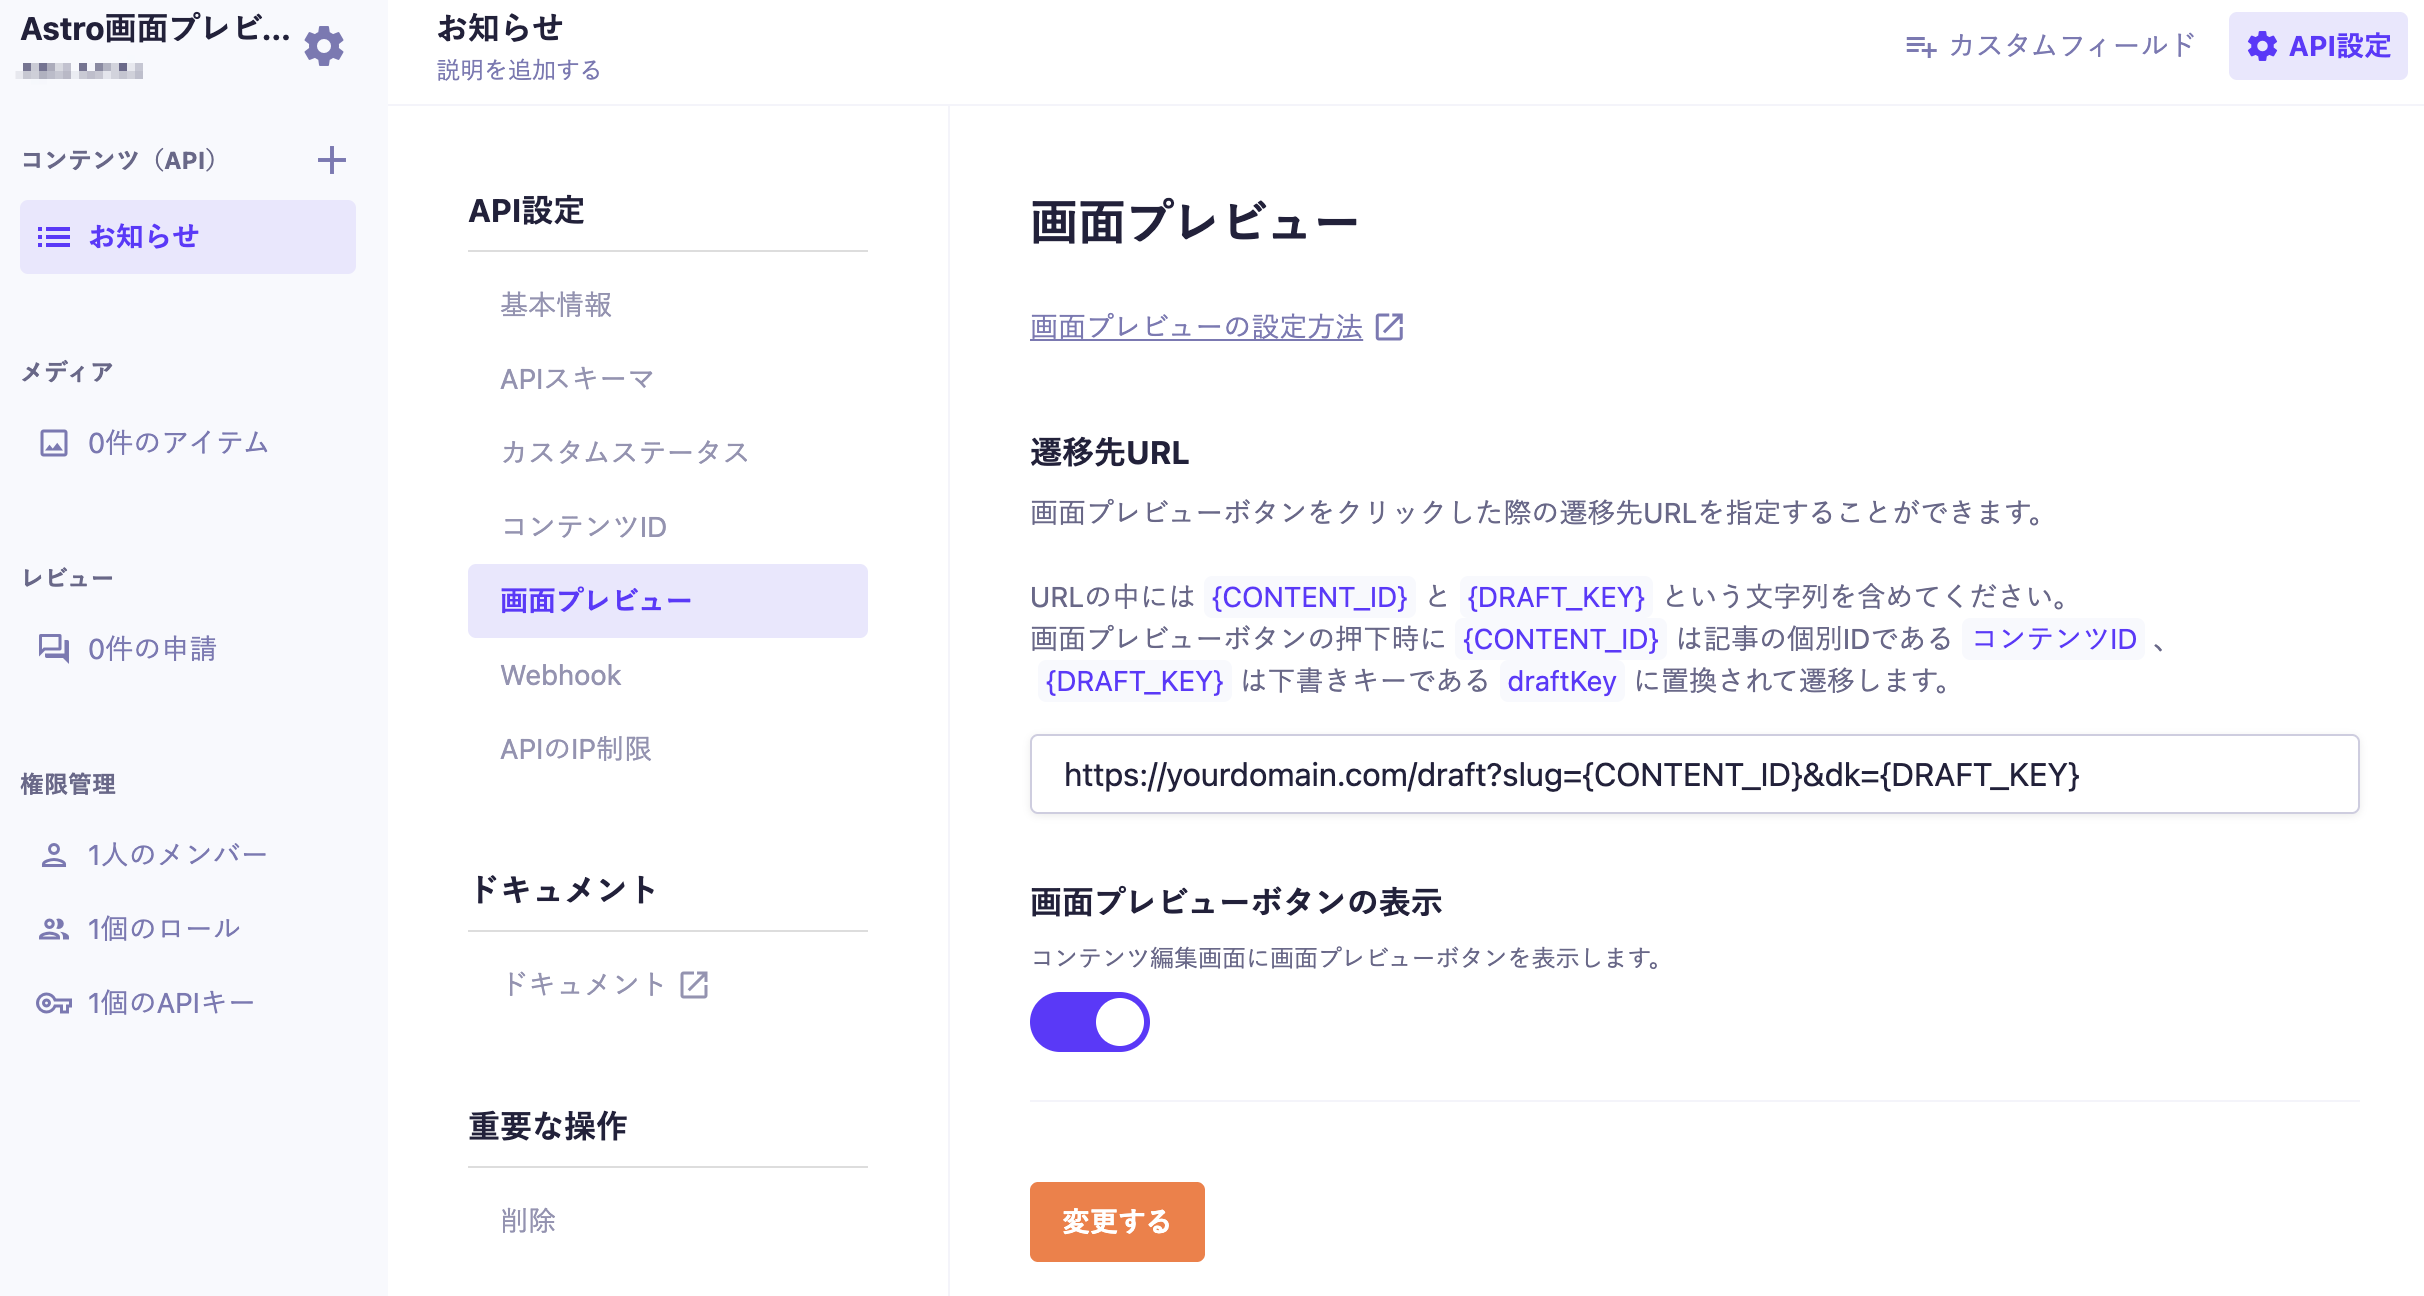Click the roles group icon

[54, 929]
